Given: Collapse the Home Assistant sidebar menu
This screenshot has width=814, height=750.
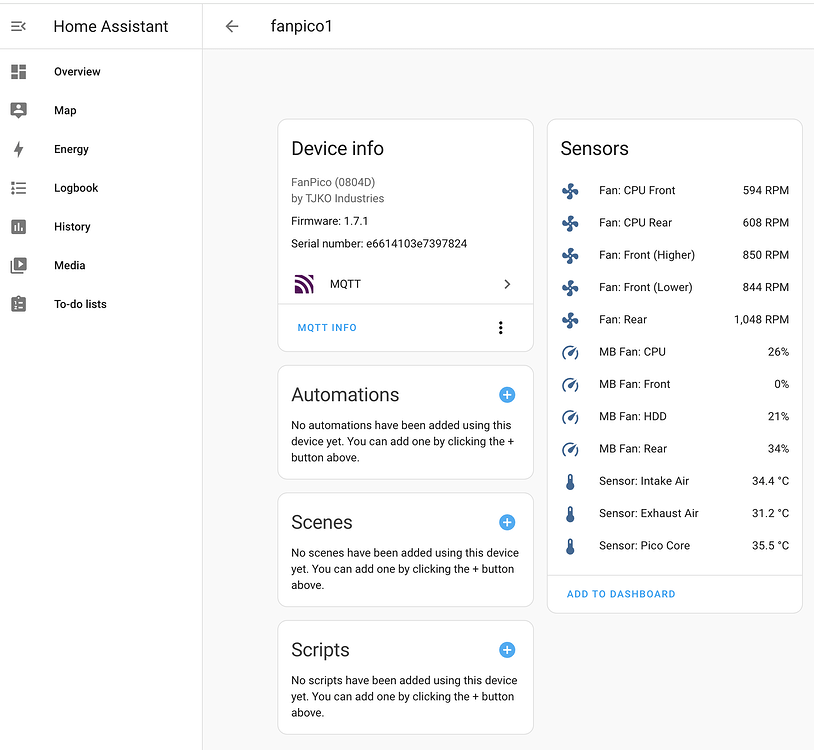Looking at the screenshot, I should tap(18, 26).
